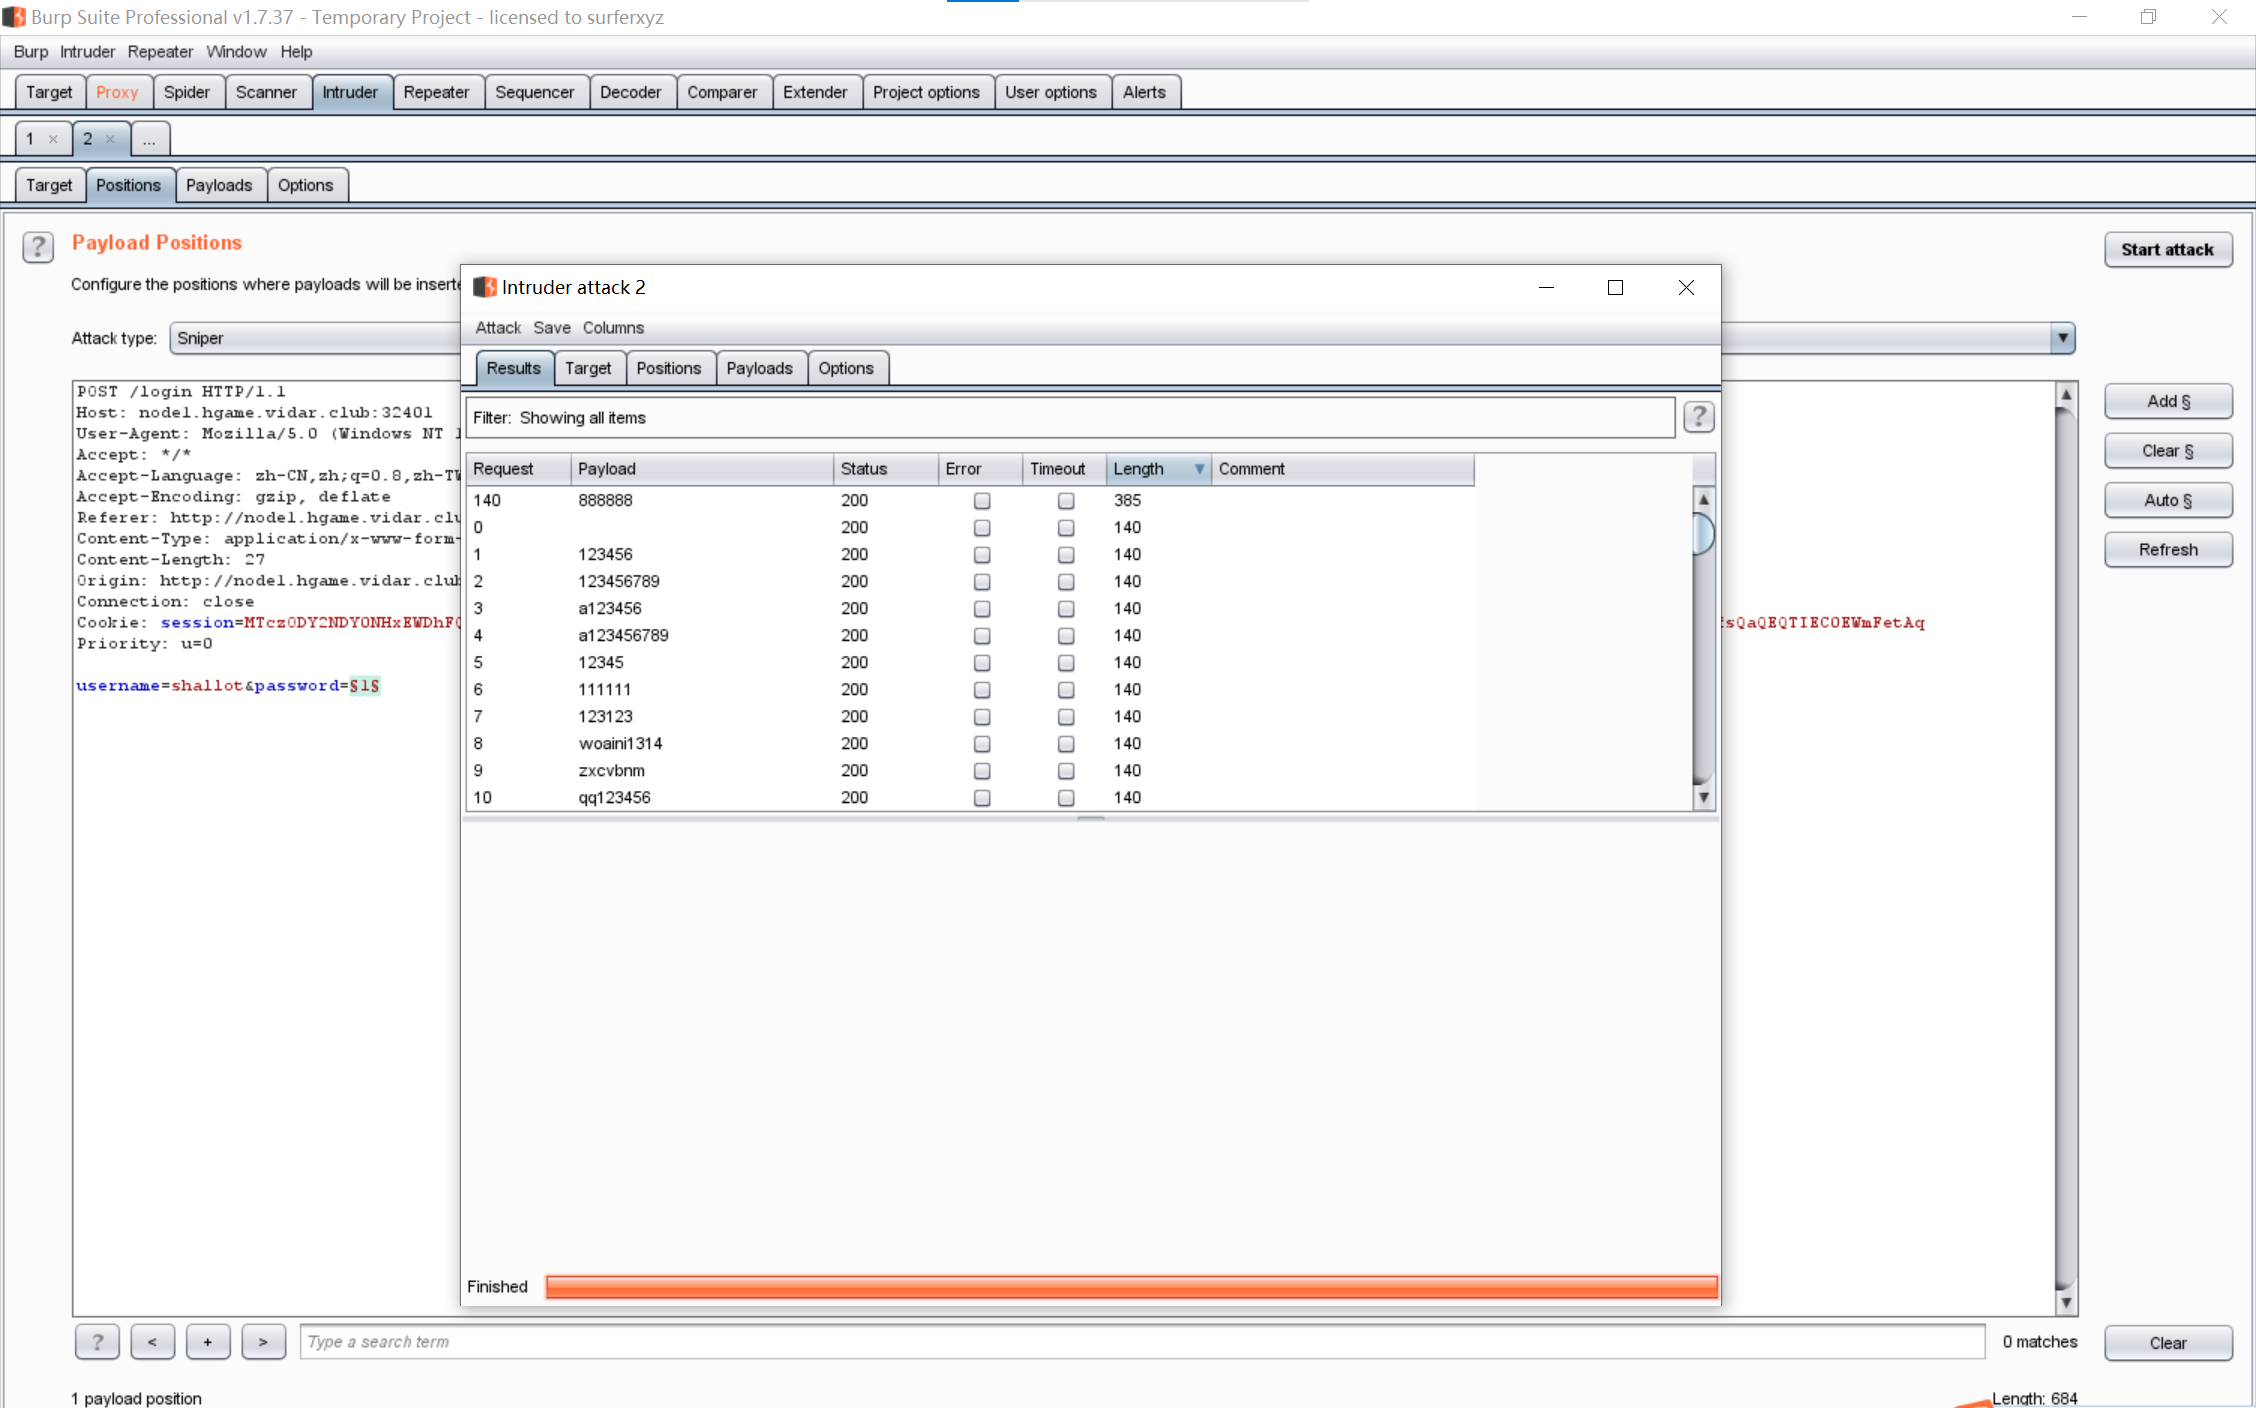Click bottom Clear search button
The width and height of the screenshot is (2256, 1408).
click(2168, 1343)
